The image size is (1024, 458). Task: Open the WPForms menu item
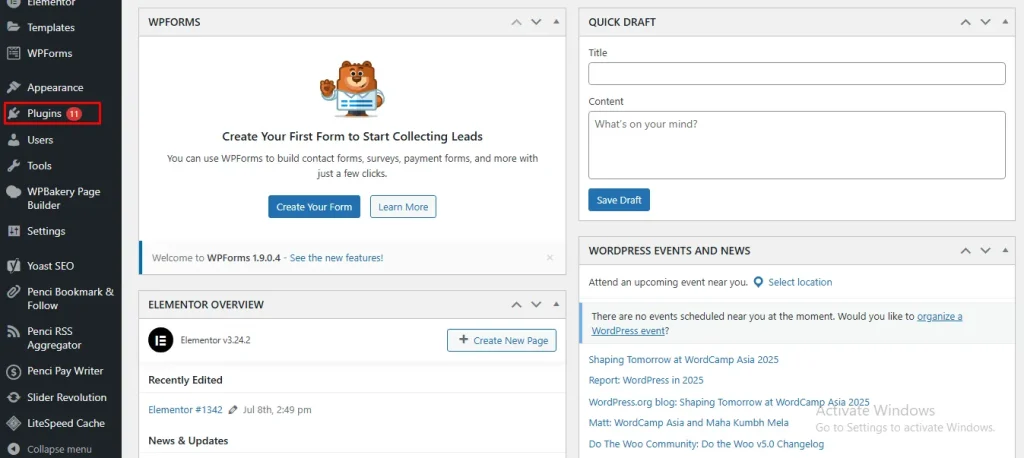(x=50, y=53)
